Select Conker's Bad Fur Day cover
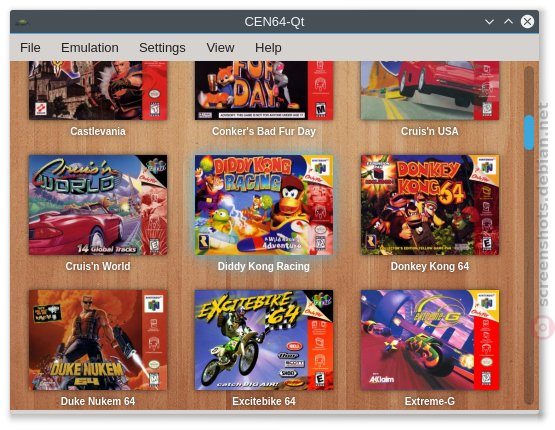The image size is (555, 430). 264,90
